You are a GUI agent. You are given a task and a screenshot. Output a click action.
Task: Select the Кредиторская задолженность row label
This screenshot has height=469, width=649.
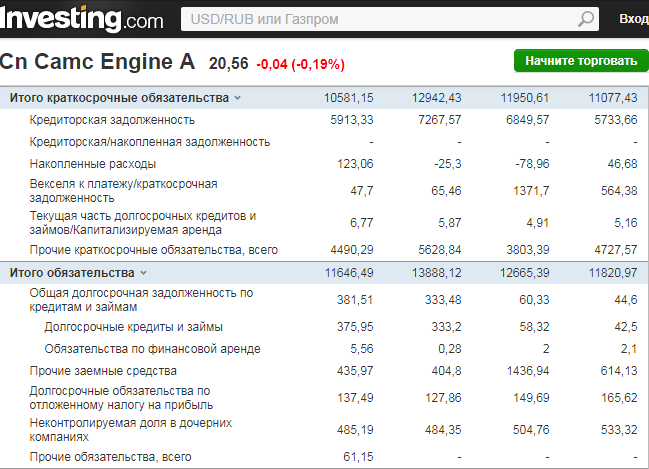click(112, 120)
